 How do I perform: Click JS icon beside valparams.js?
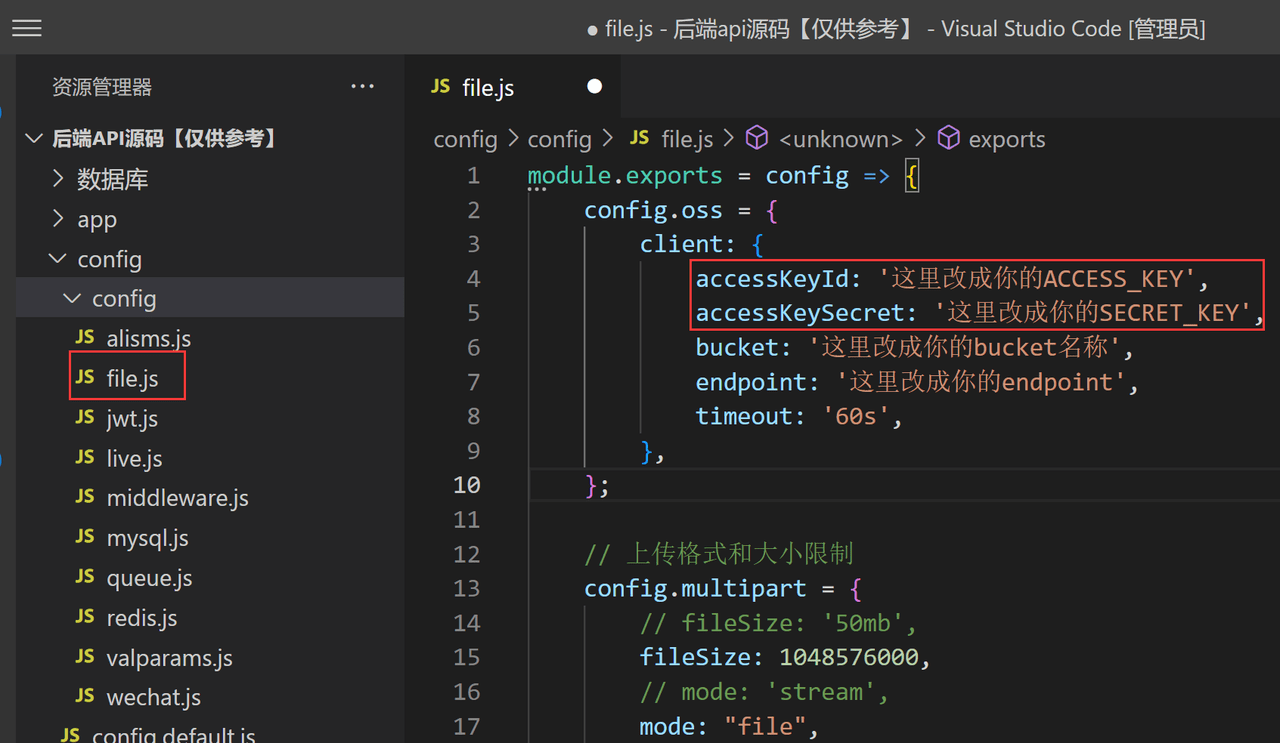[x=85, y=657]
